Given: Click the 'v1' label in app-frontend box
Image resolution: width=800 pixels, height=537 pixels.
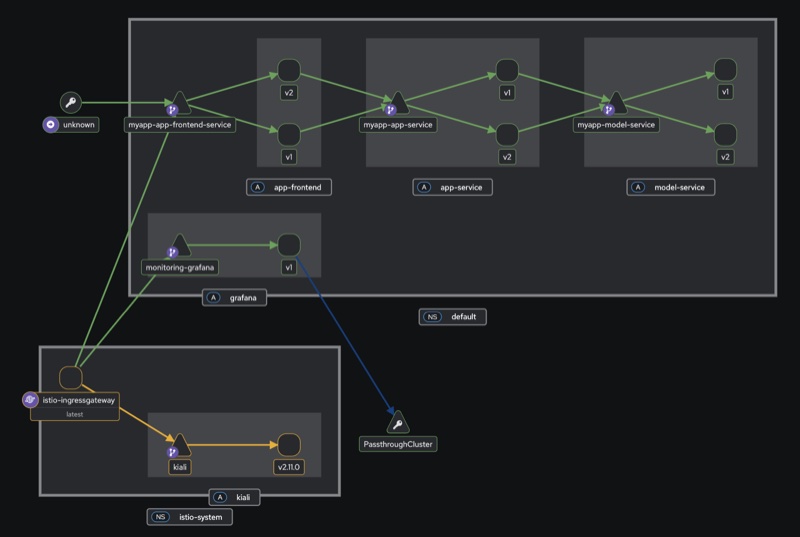Looking at the screenshot, I should pyautogui.click(x=289, y=157).
